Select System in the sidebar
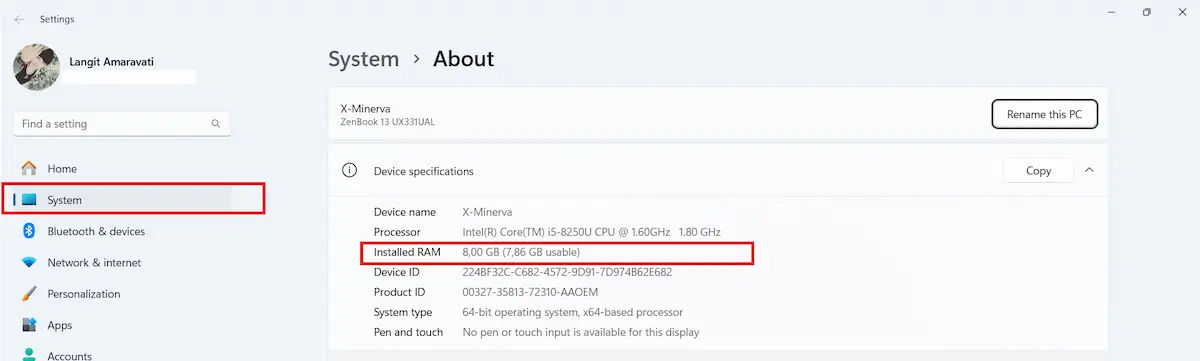 coord(122,200)
